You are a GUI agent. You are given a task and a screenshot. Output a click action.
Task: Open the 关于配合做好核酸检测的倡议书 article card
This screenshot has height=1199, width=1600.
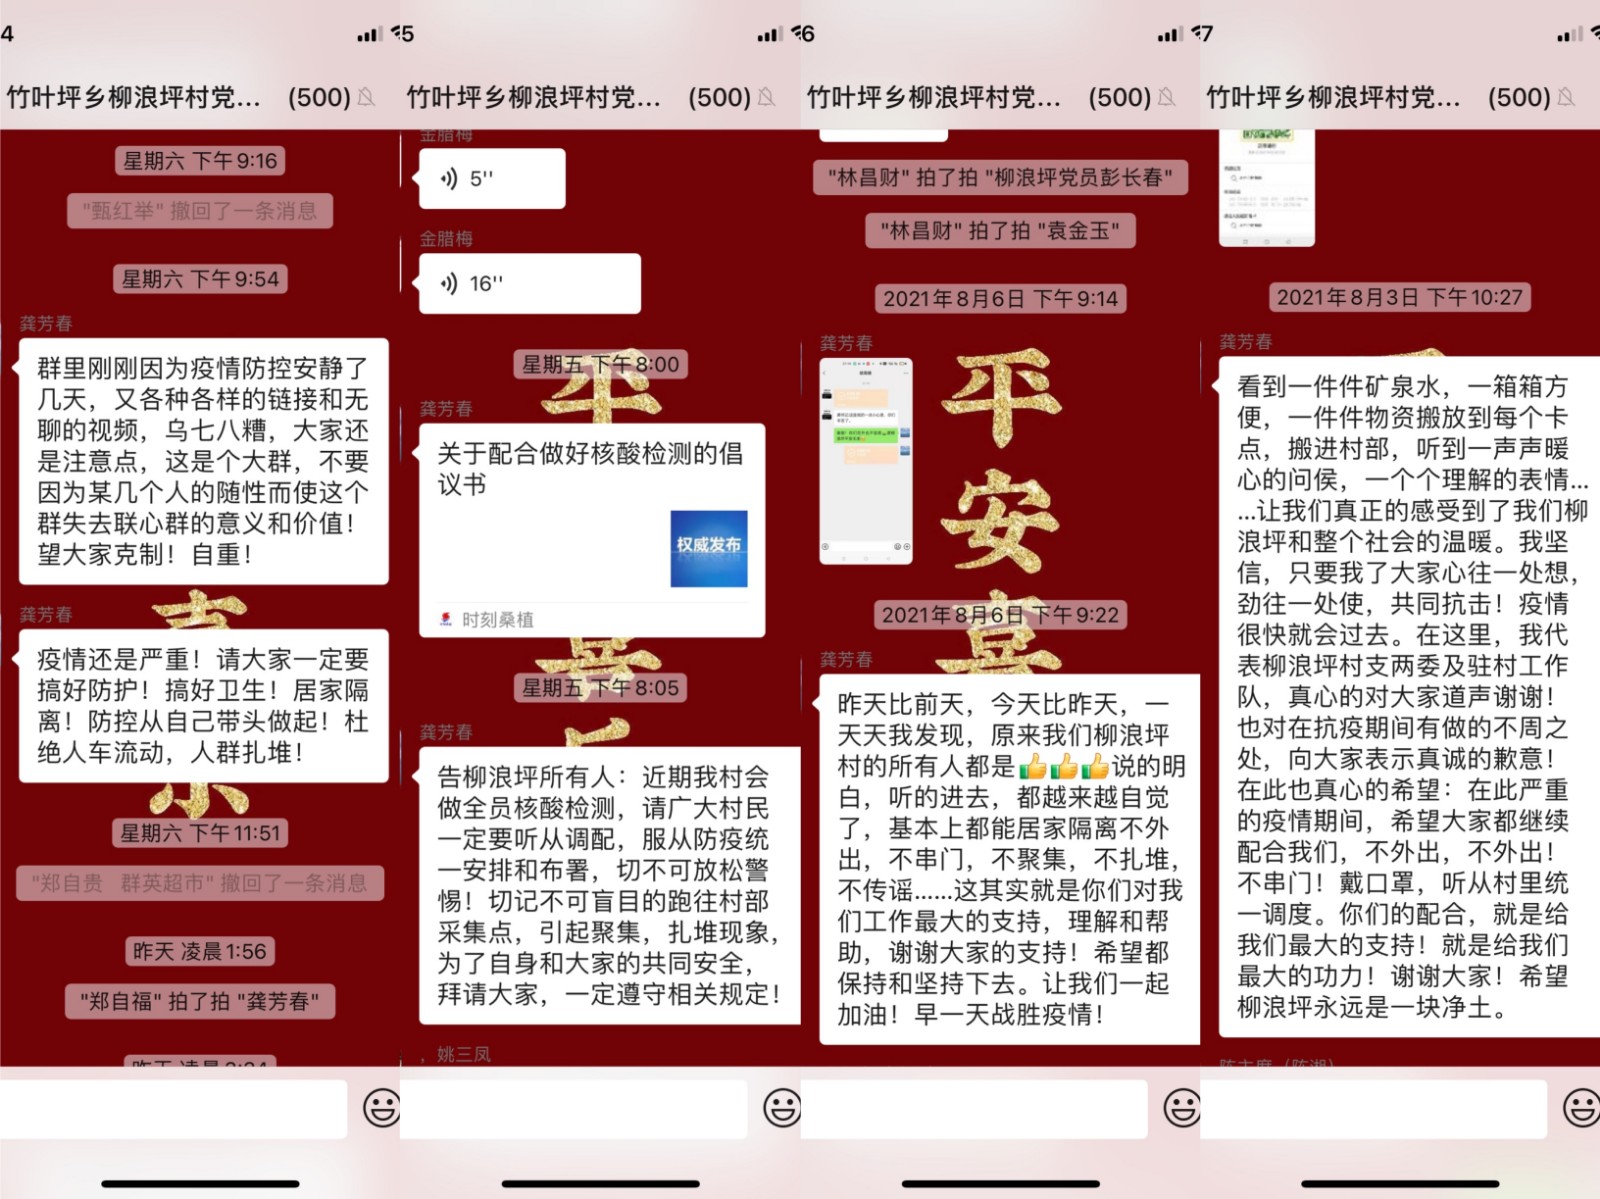coord(592,531)
